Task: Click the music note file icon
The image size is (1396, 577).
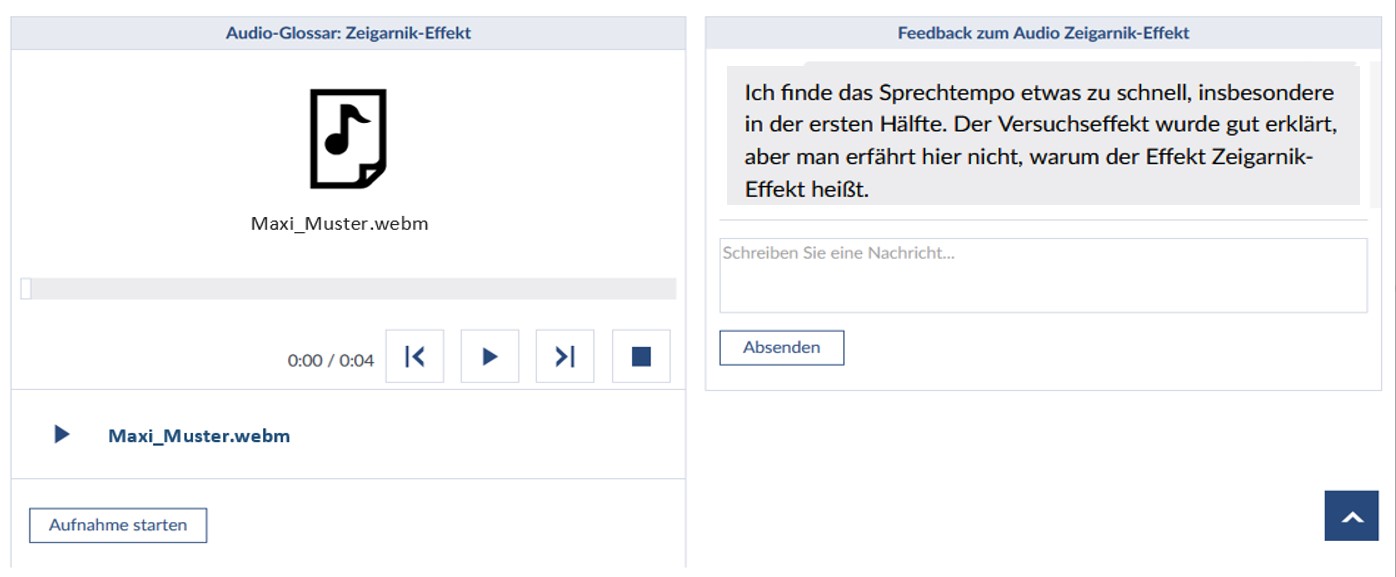Action: point(348,139)
